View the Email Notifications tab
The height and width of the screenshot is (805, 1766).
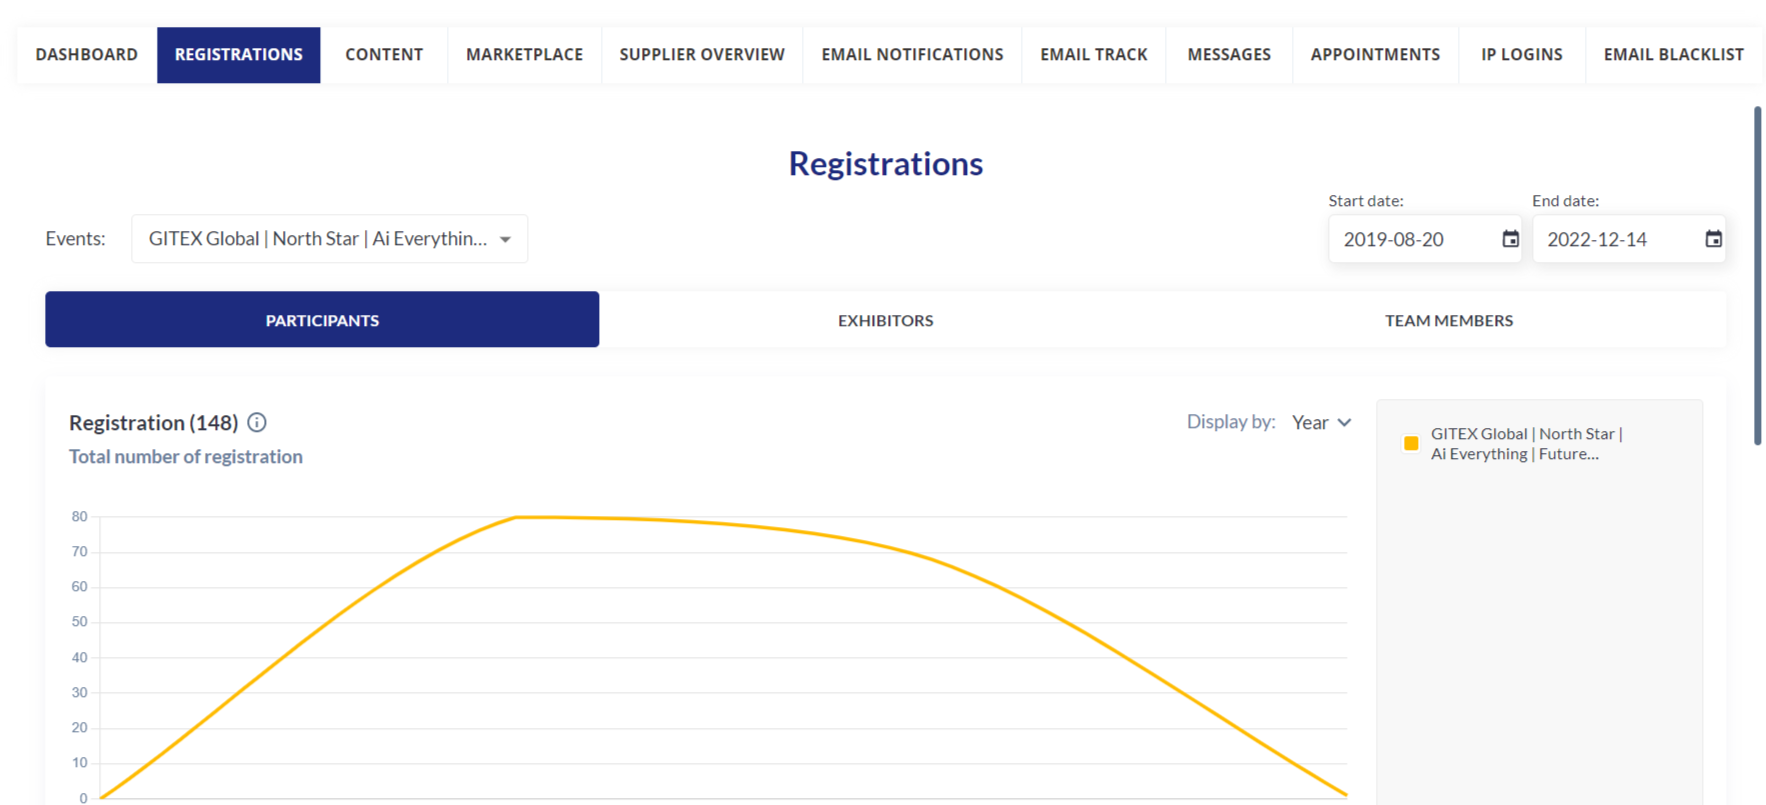click(912, 55)
